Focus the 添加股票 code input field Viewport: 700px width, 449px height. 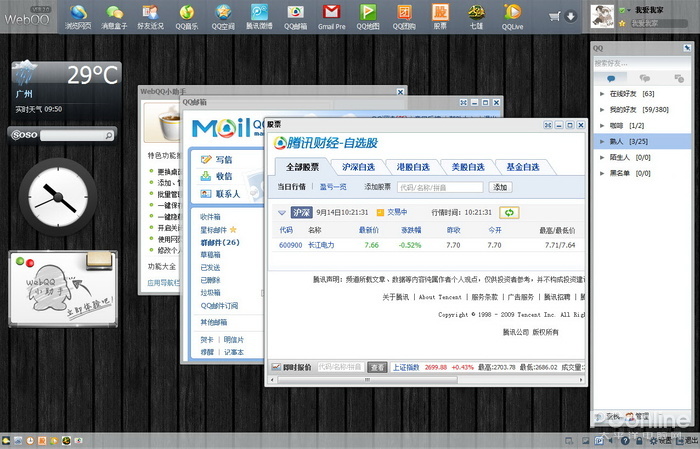coord(440,187)
